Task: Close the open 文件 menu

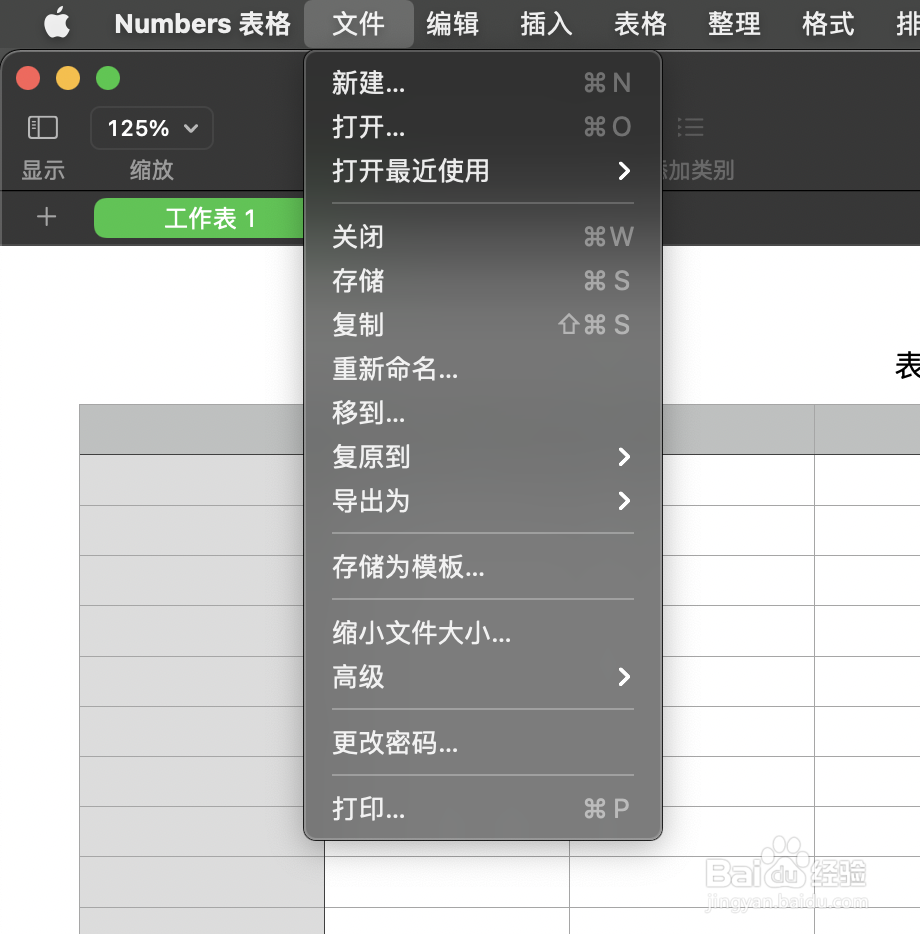Action: [359, 24]
